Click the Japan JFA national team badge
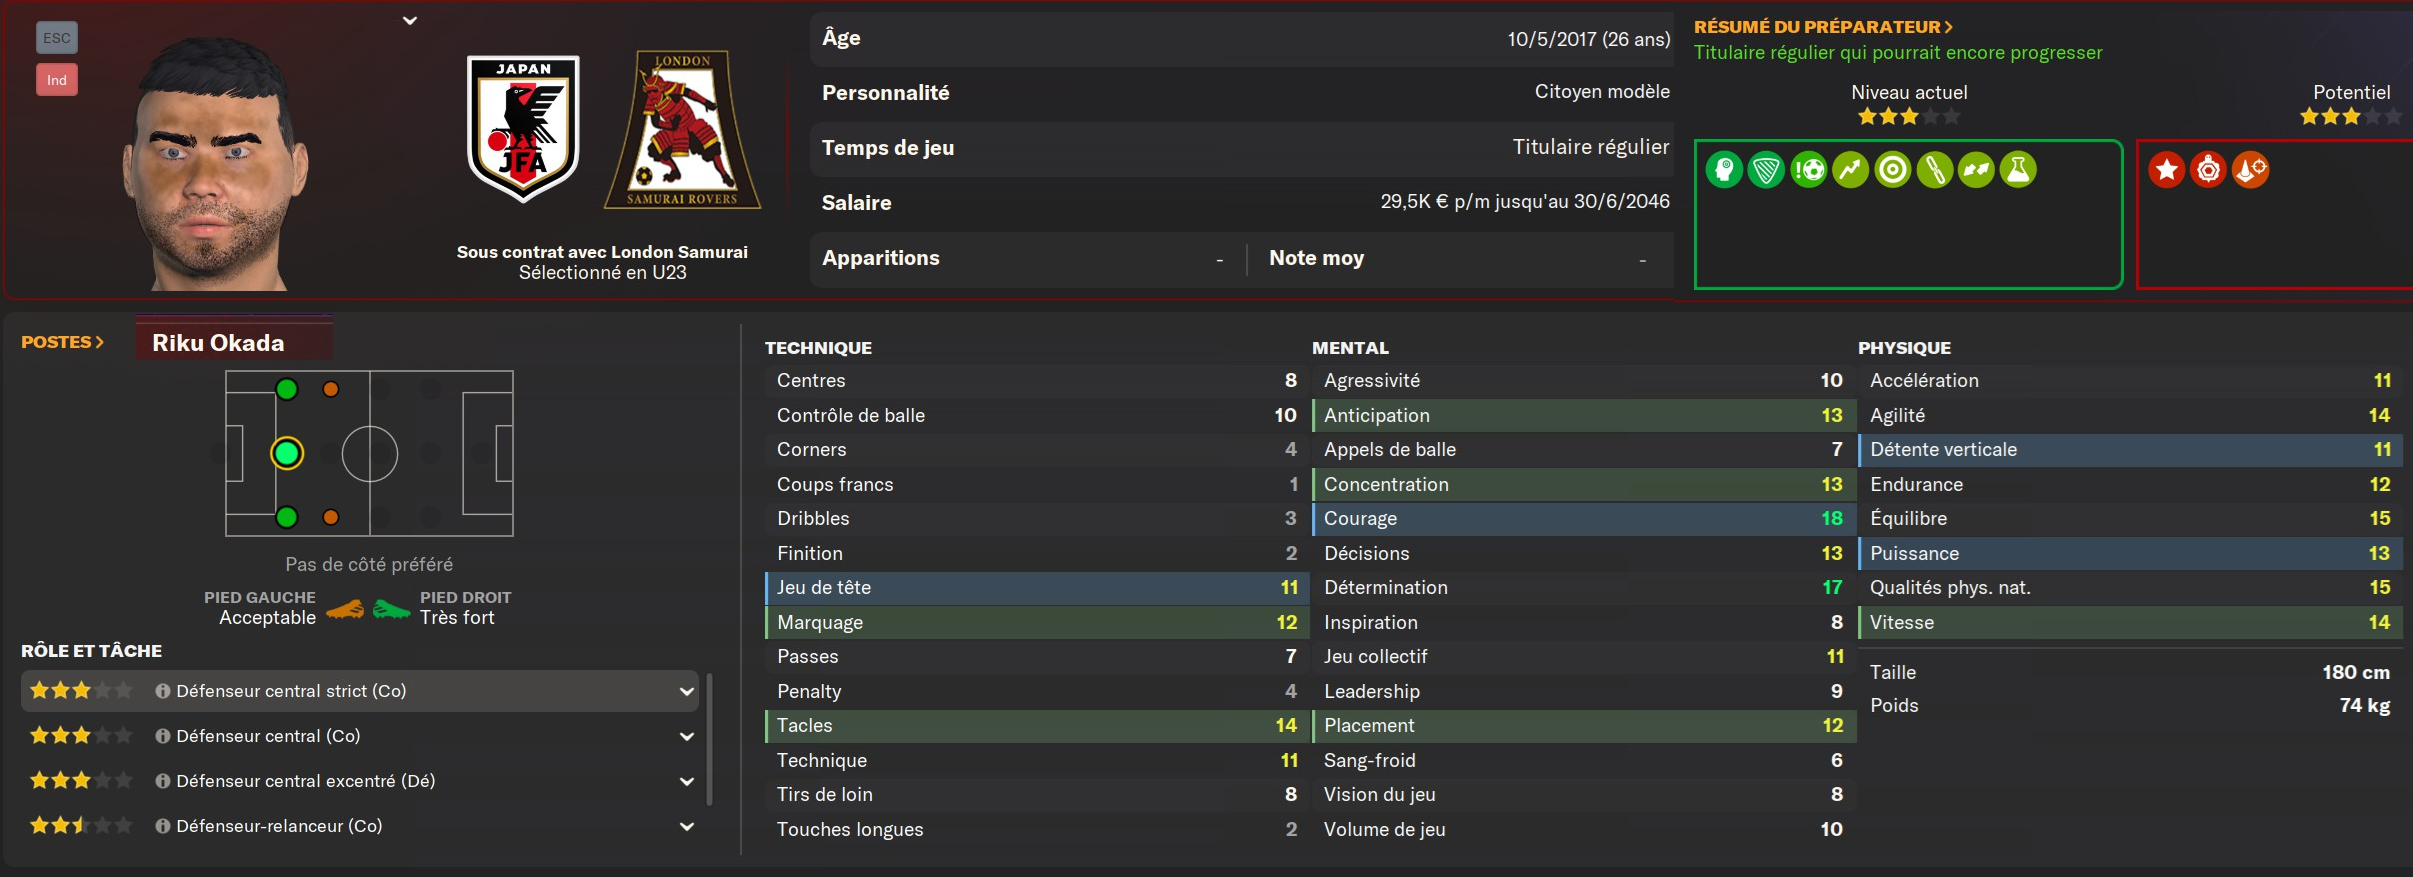2413x877 pixels. tap(523, 127)
